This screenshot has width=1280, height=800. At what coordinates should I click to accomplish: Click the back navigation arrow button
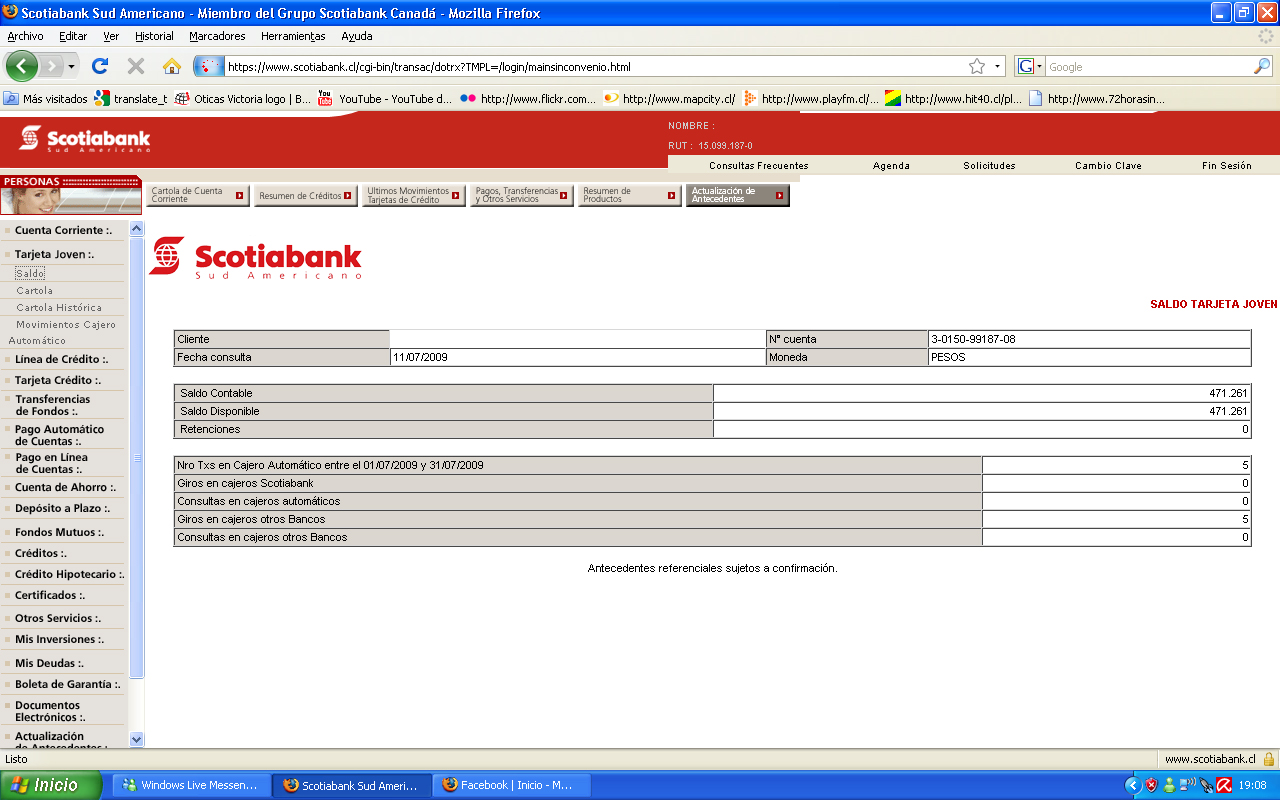pyautogui.click(x=22, y=67)
